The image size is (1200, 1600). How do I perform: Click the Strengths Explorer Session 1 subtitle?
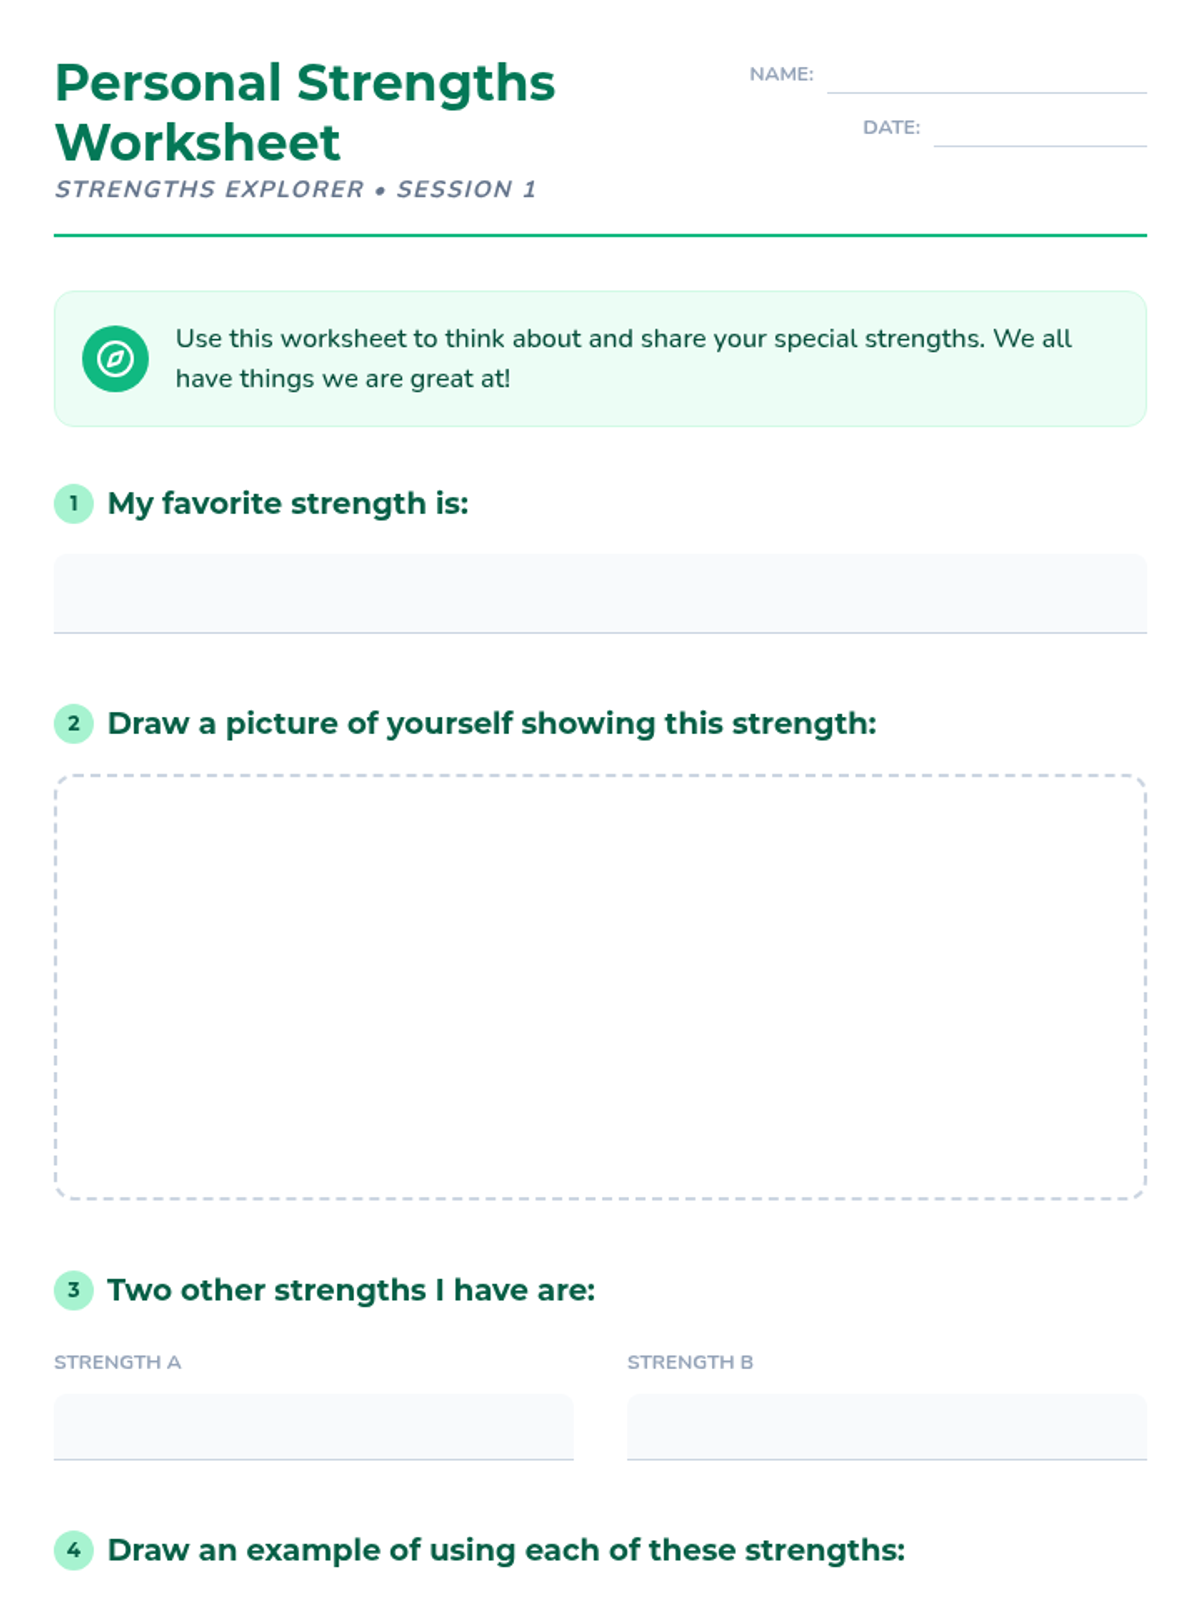coord(296,189)
